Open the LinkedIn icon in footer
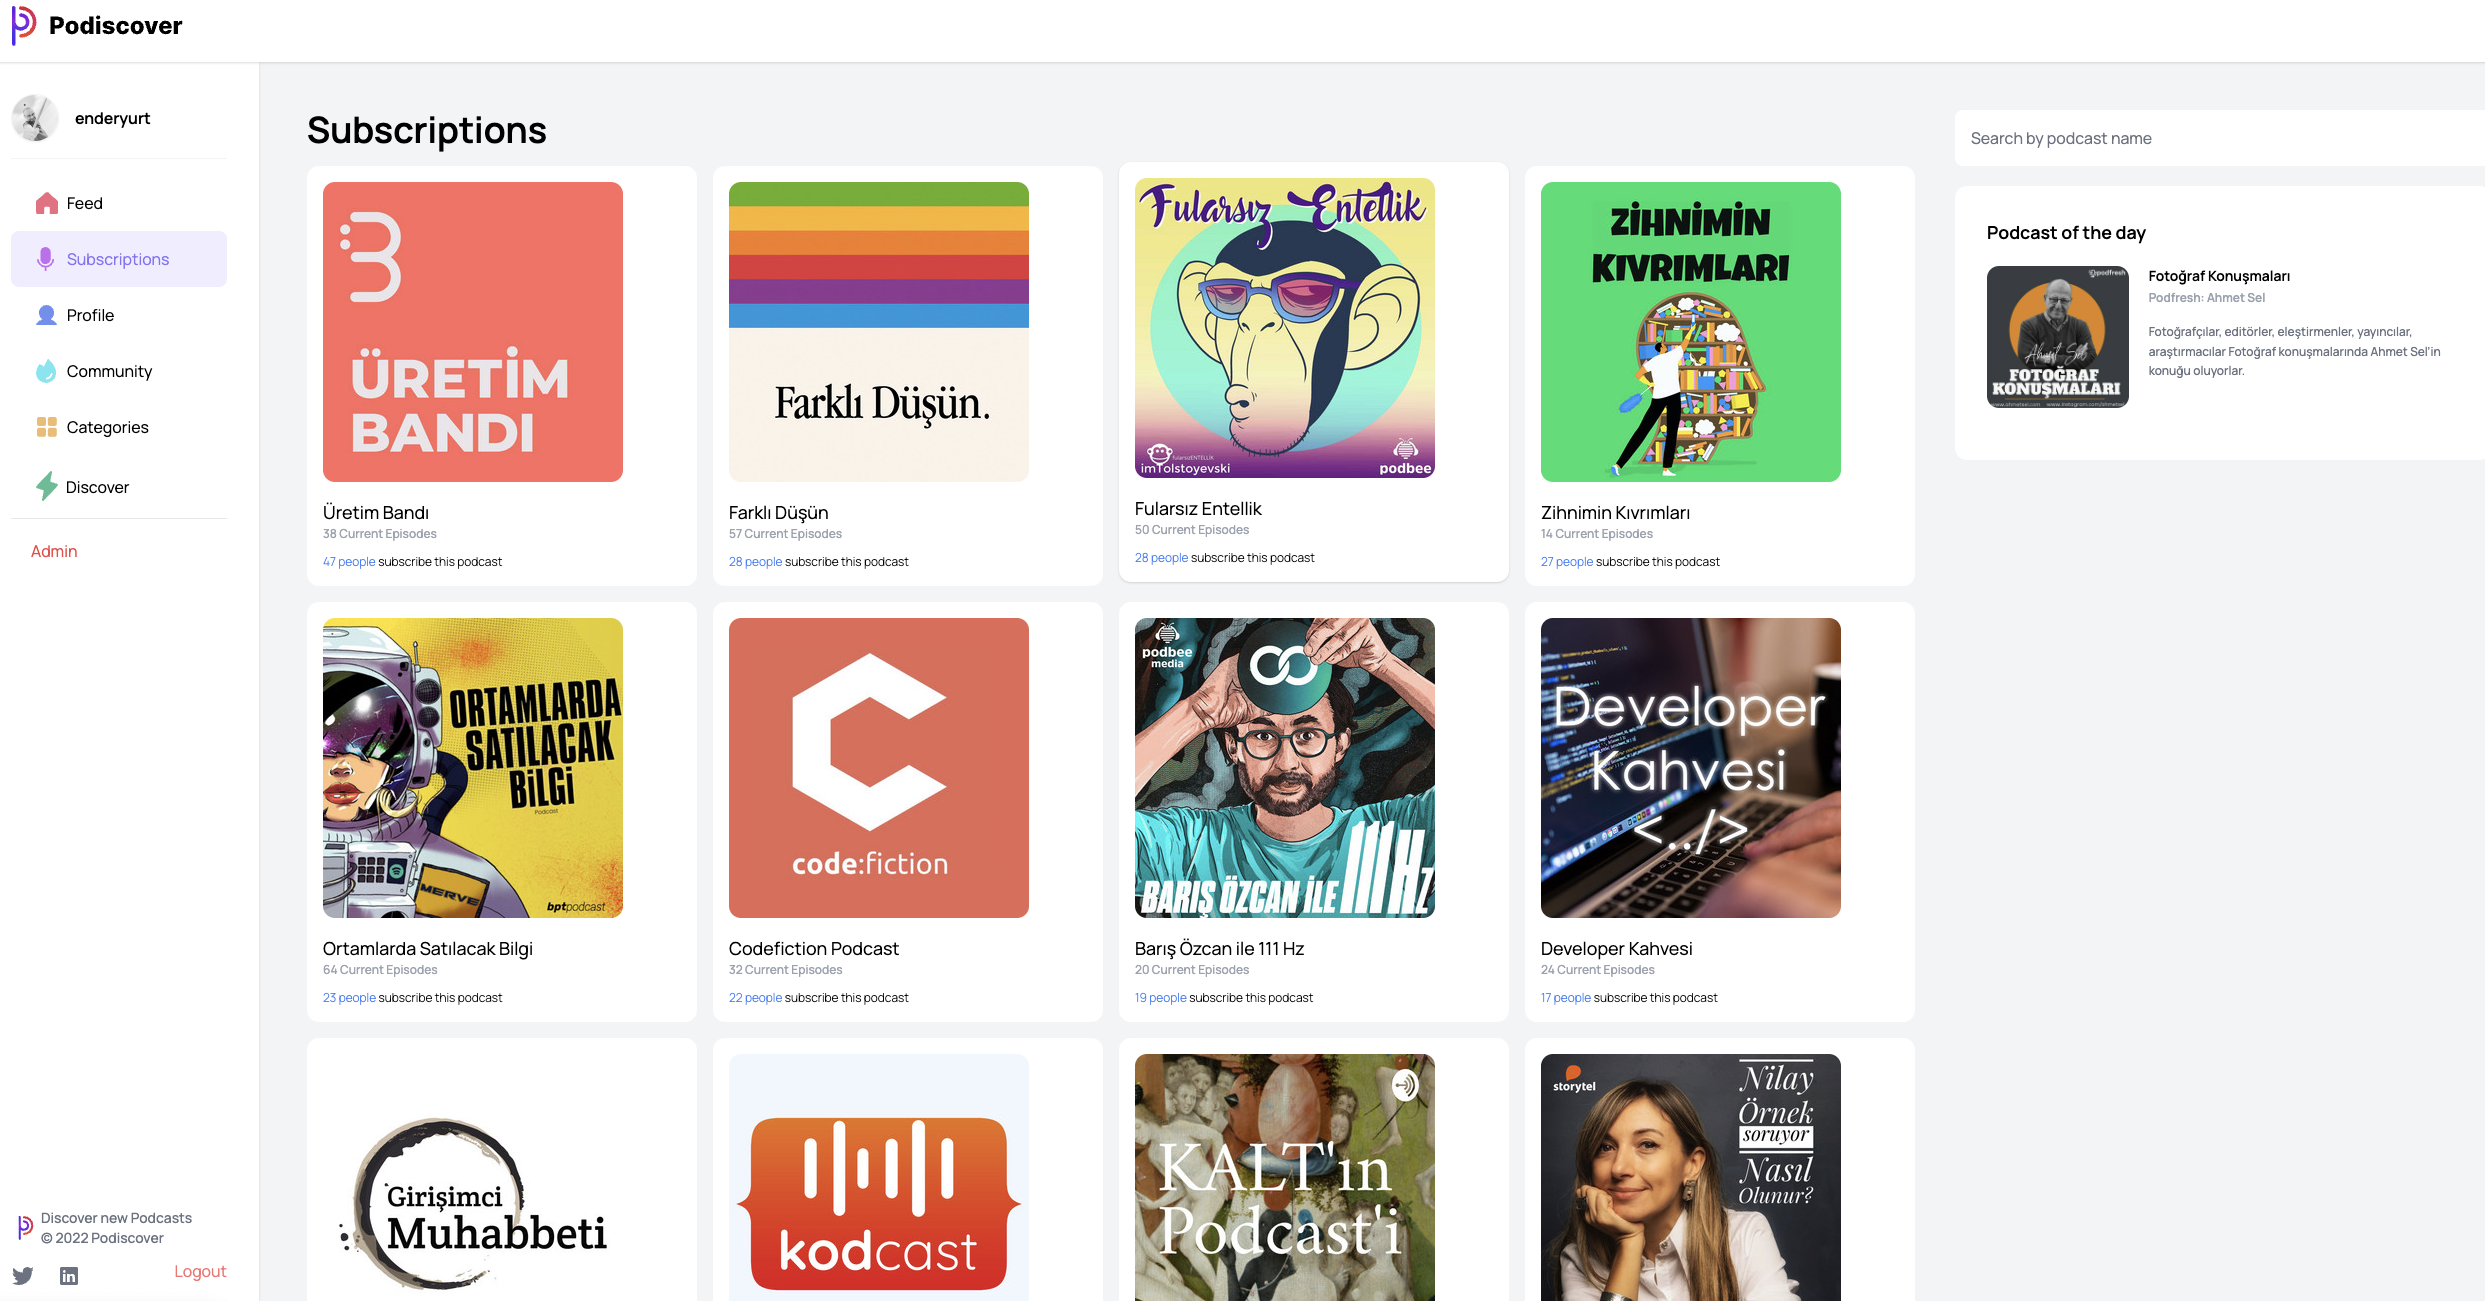Screen dimensions: 2485x1301 [x=69, y=1275]
